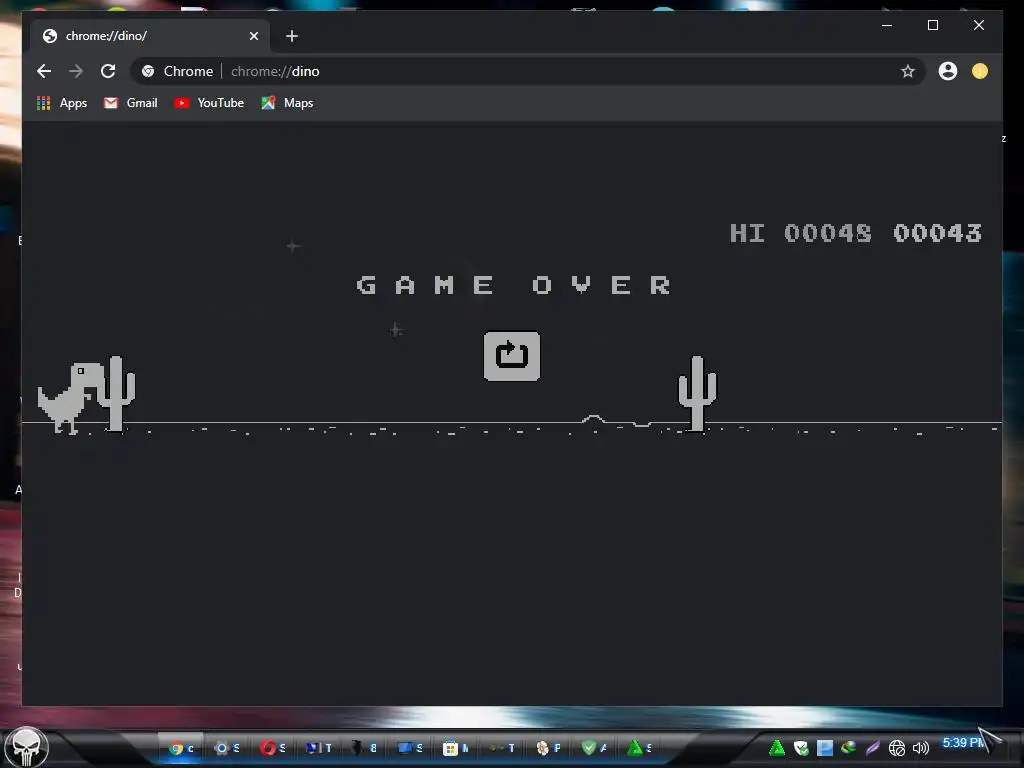The height and width of the screenshot is (768, 1024).
Task: Open the volume speaker tray icon
Action: [921, 748]
